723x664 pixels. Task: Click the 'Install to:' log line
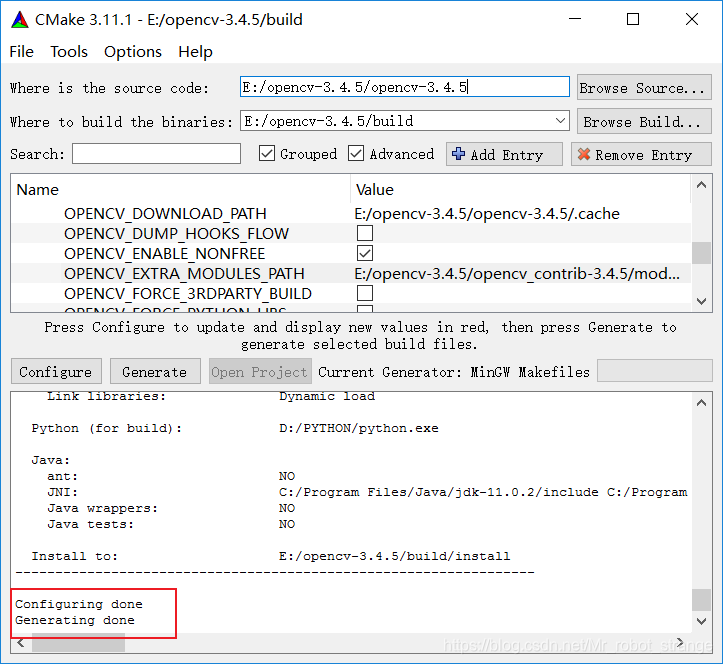271,556
